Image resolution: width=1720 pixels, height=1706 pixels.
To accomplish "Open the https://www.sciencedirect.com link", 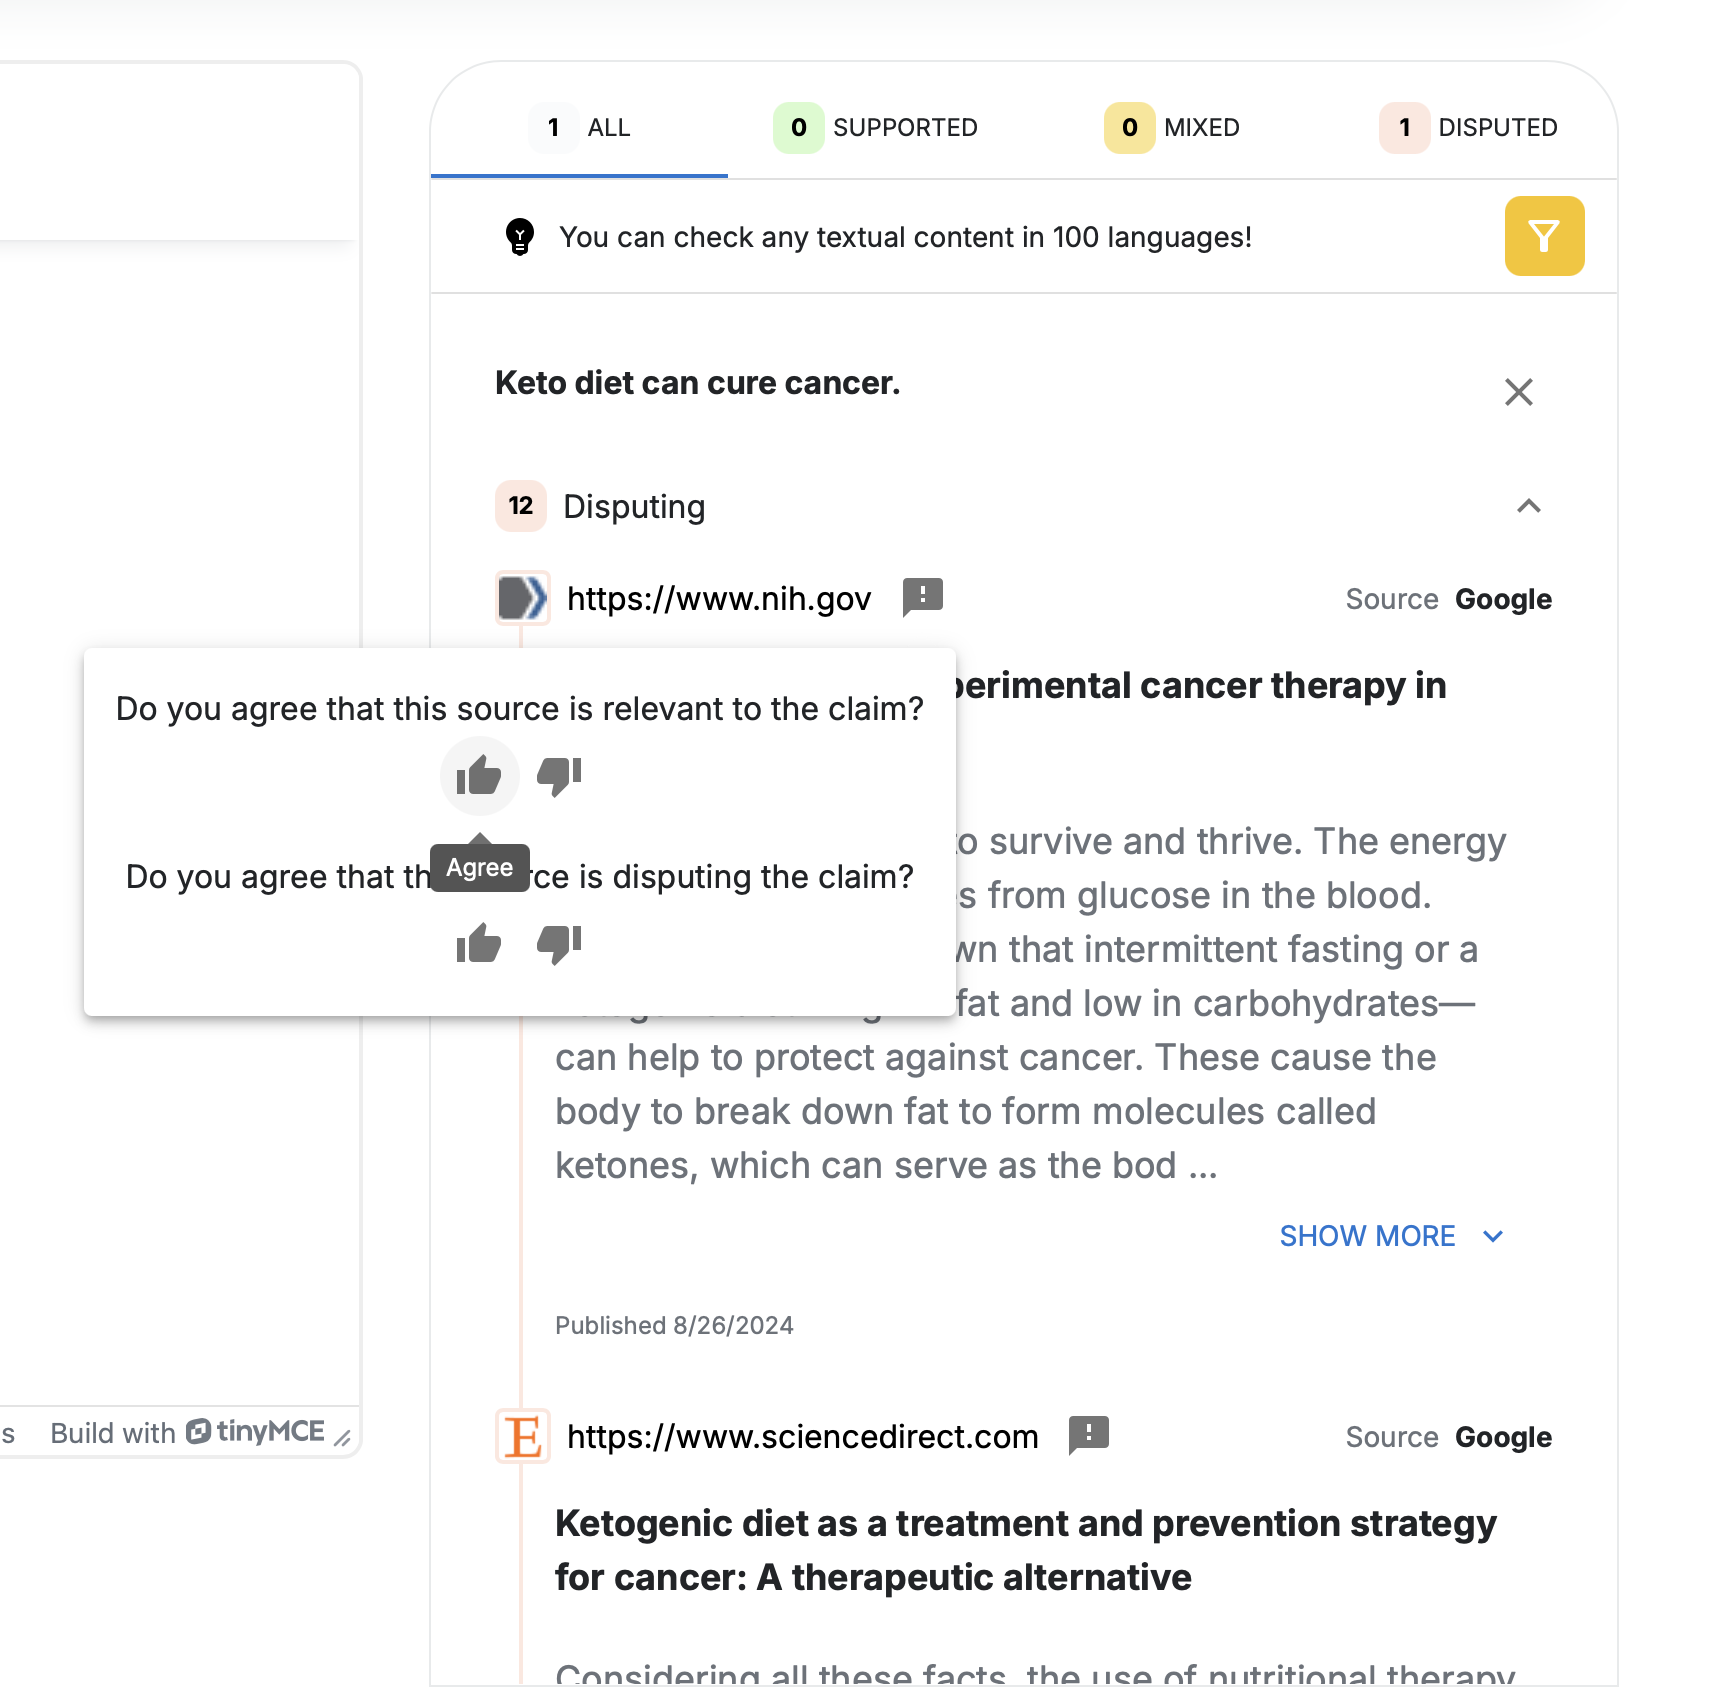I will point(803,1437).
